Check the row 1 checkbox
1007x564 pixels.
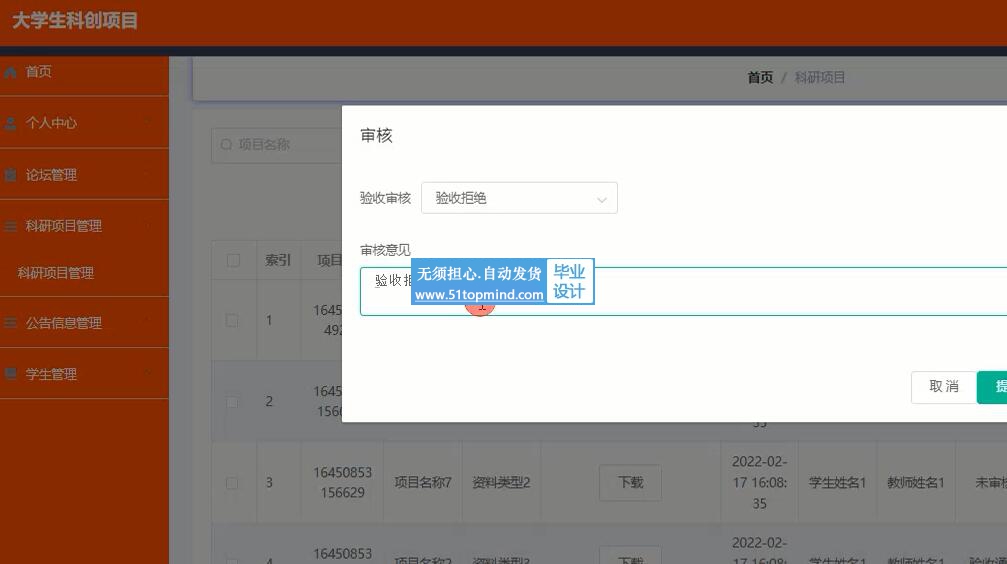(x=232, y=320)
